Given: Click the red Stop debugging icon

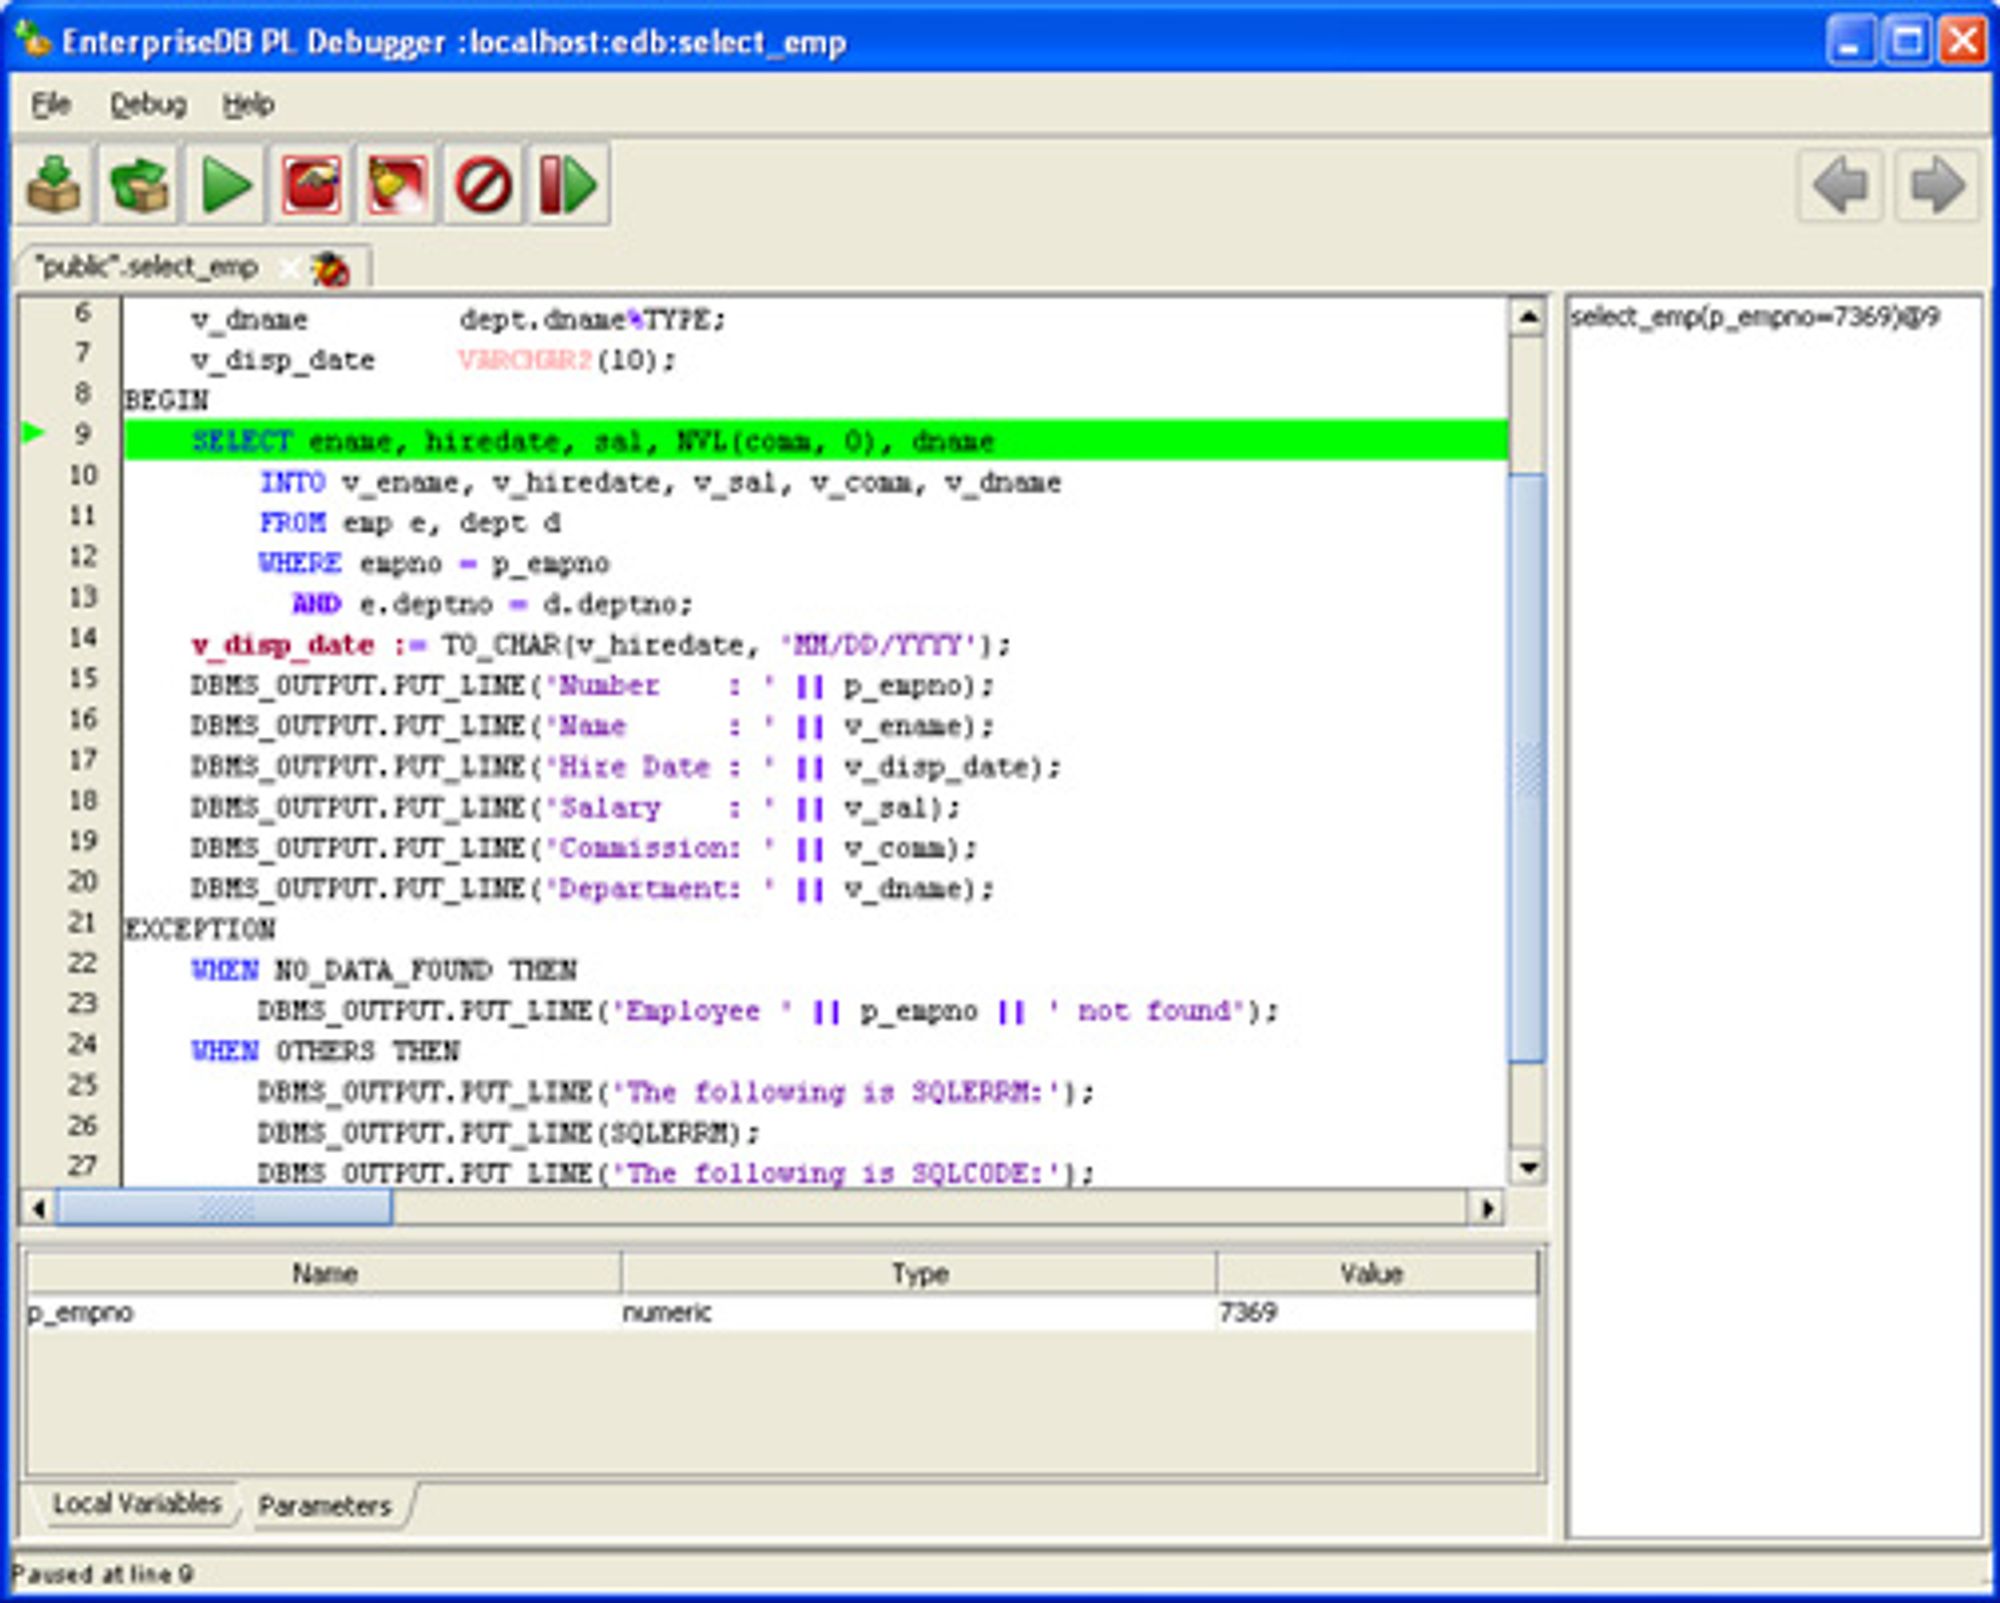Looking at the screenshot, I should click(483, 184).
